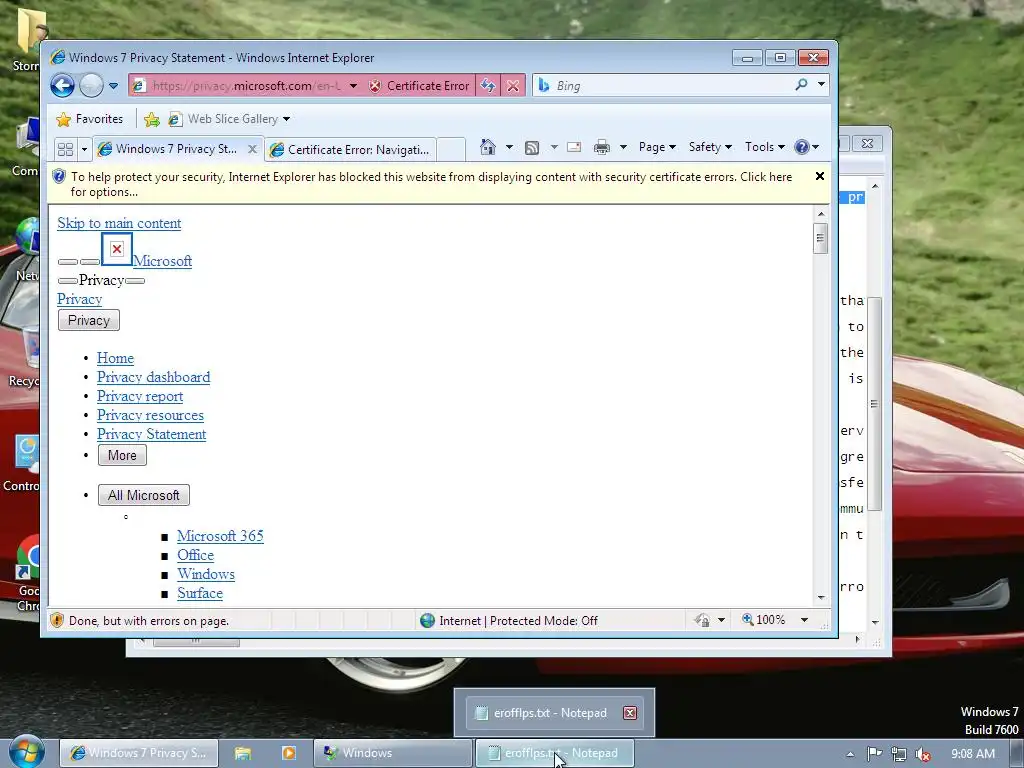This screenshot has width=1024, height=768.
Task: Click the grey Privacy button
Action: point(89,321)
